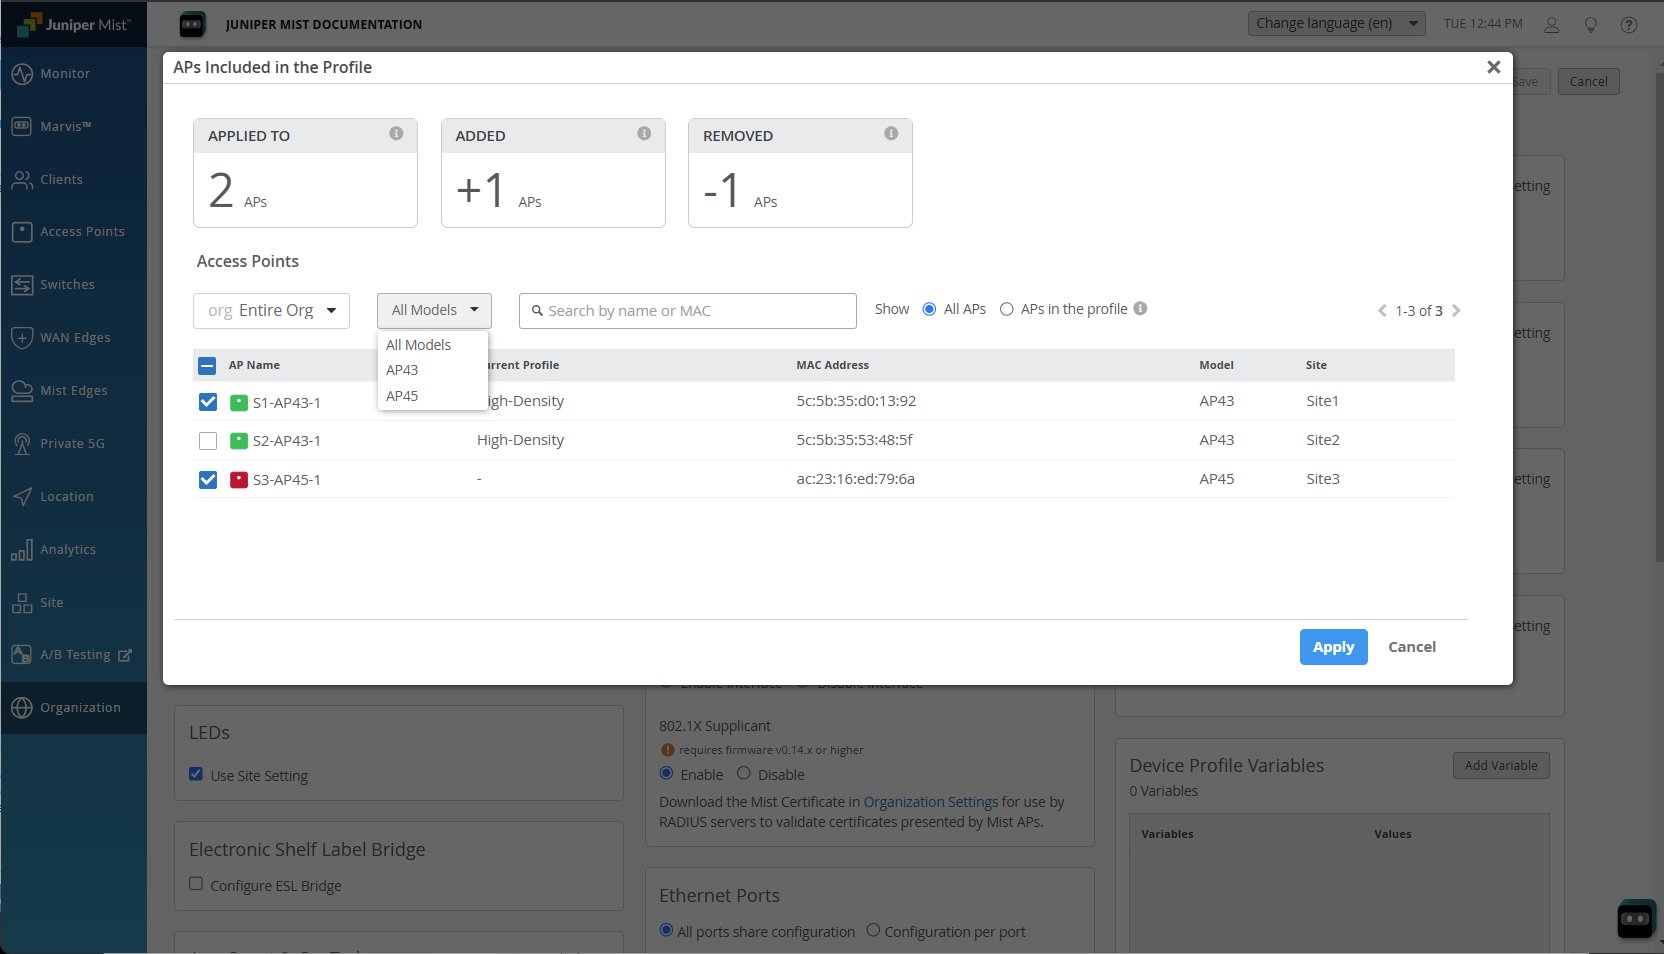Screen dimensions: 1664x954
Task: Select Configuration per port radio
Action: pyautogui.click(x=873, y=930)
